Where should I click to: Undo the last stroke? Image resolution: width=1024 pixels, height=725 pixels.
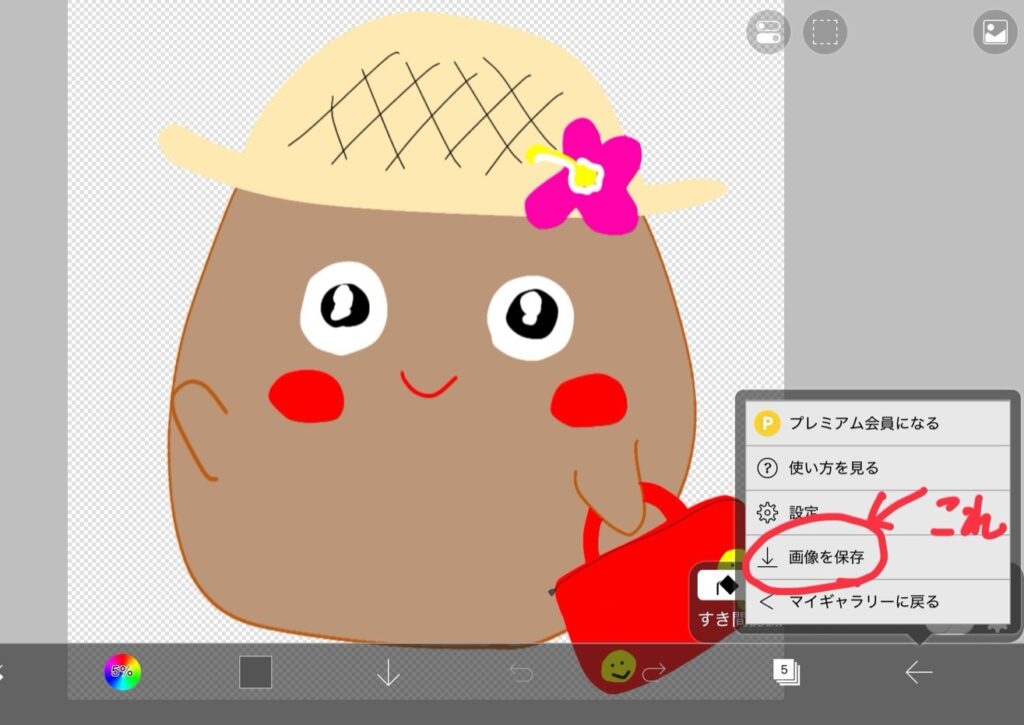coord(521,673)
